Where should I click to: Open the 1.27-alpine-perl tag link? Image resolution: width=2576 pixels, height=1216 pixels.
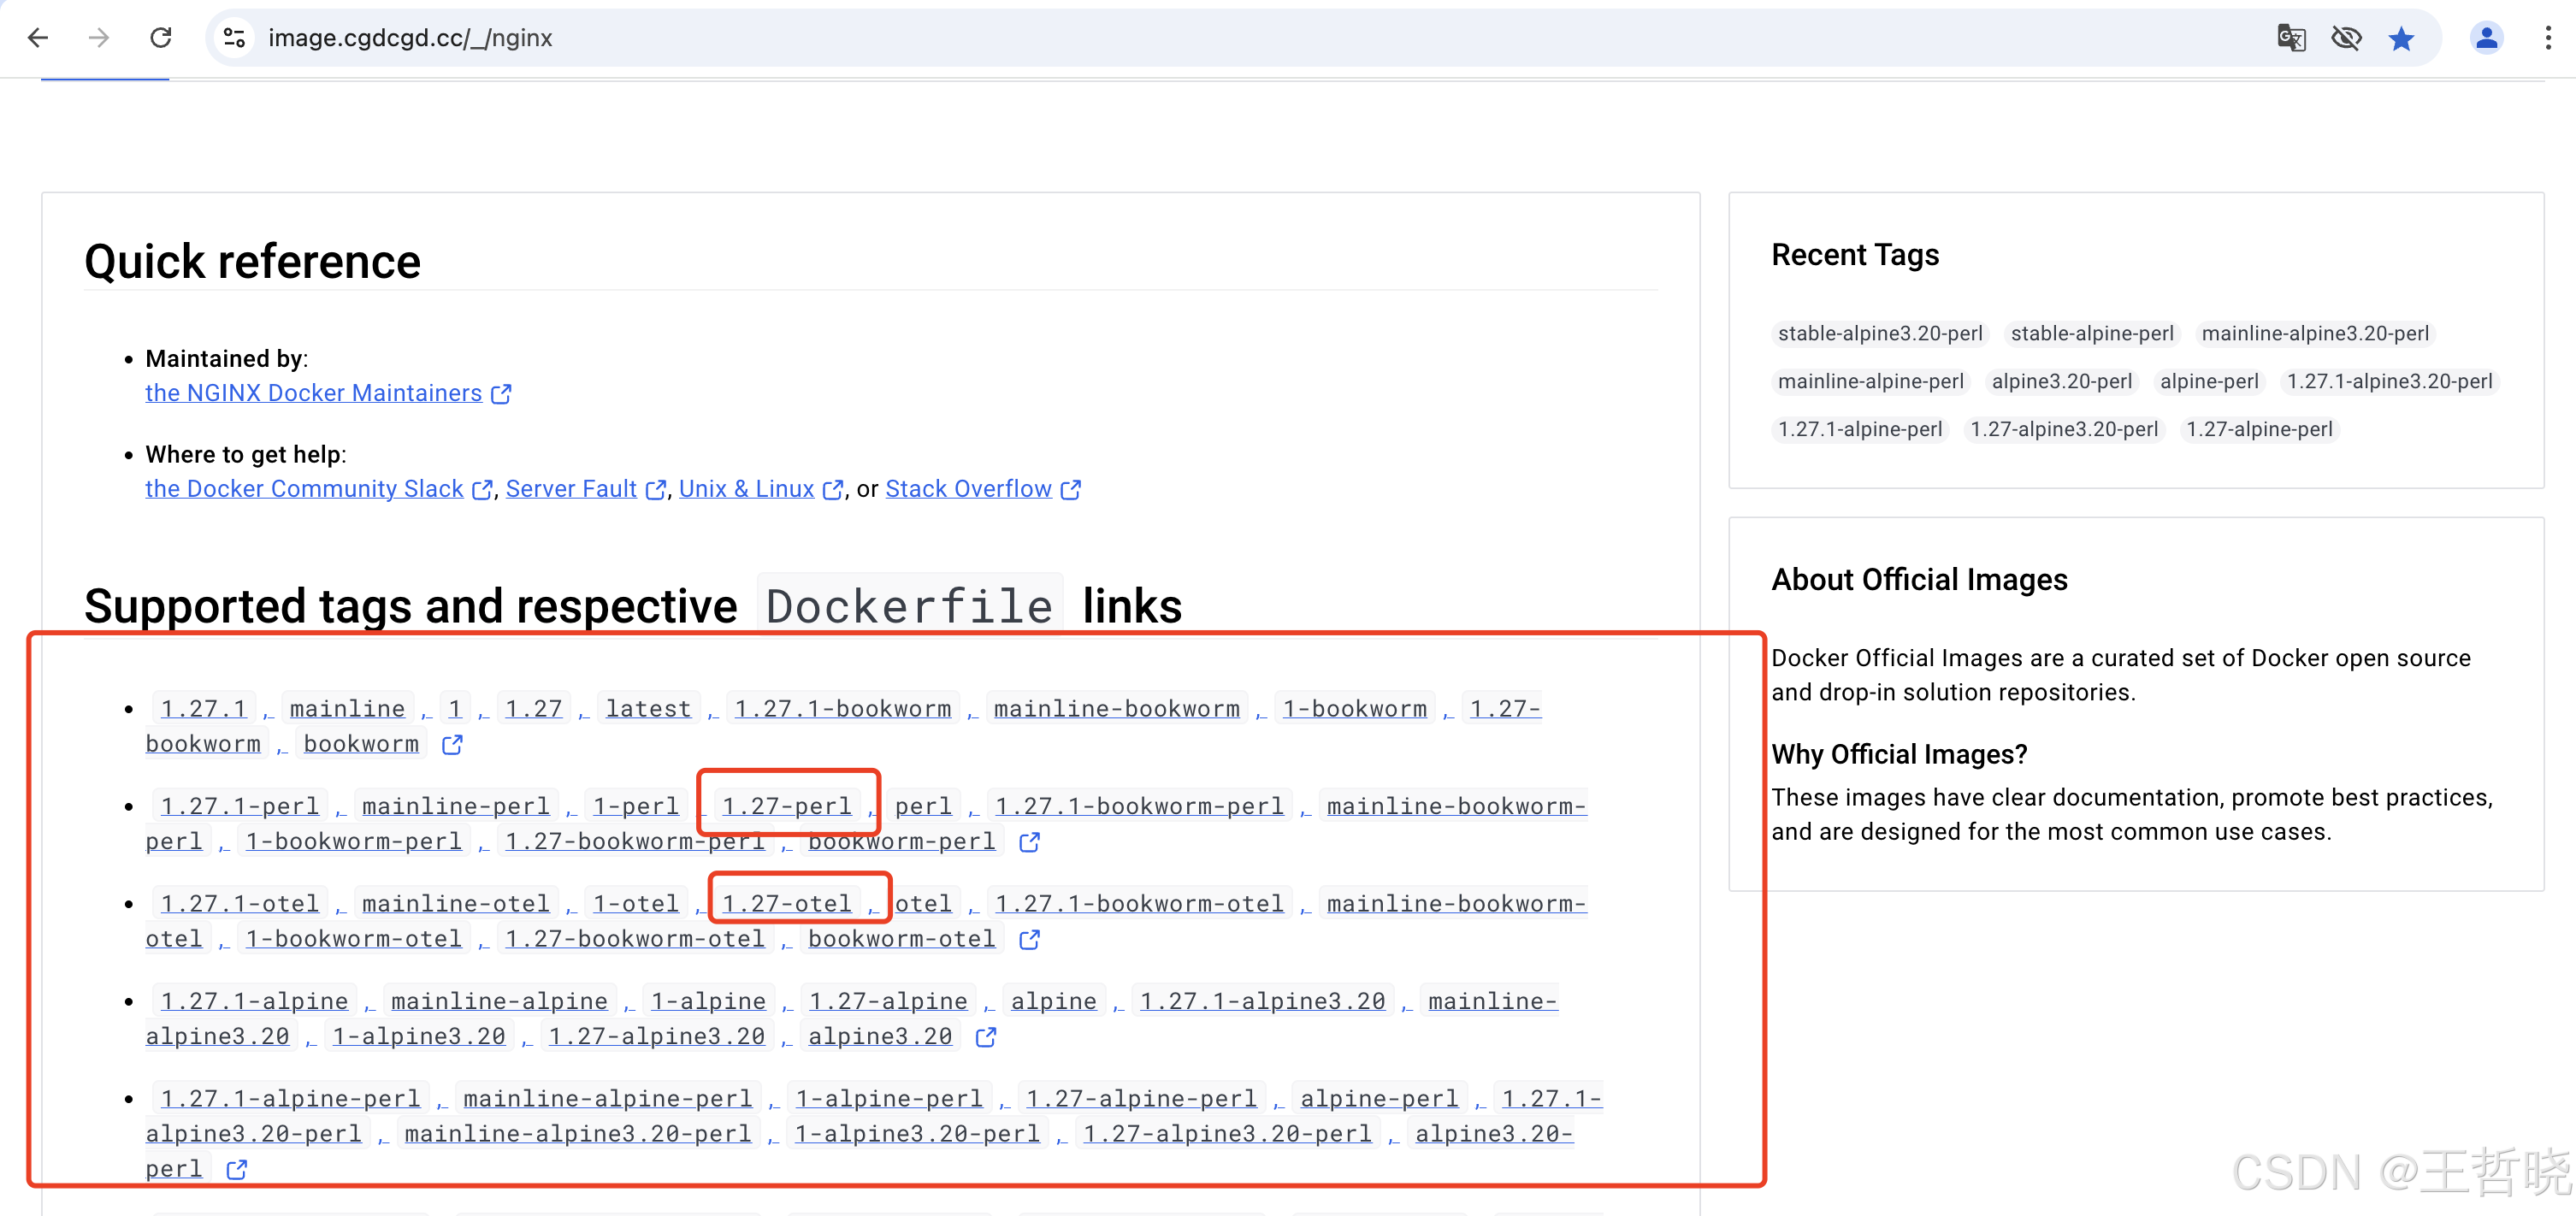pyautogui.click(x=1141, y=1098)
